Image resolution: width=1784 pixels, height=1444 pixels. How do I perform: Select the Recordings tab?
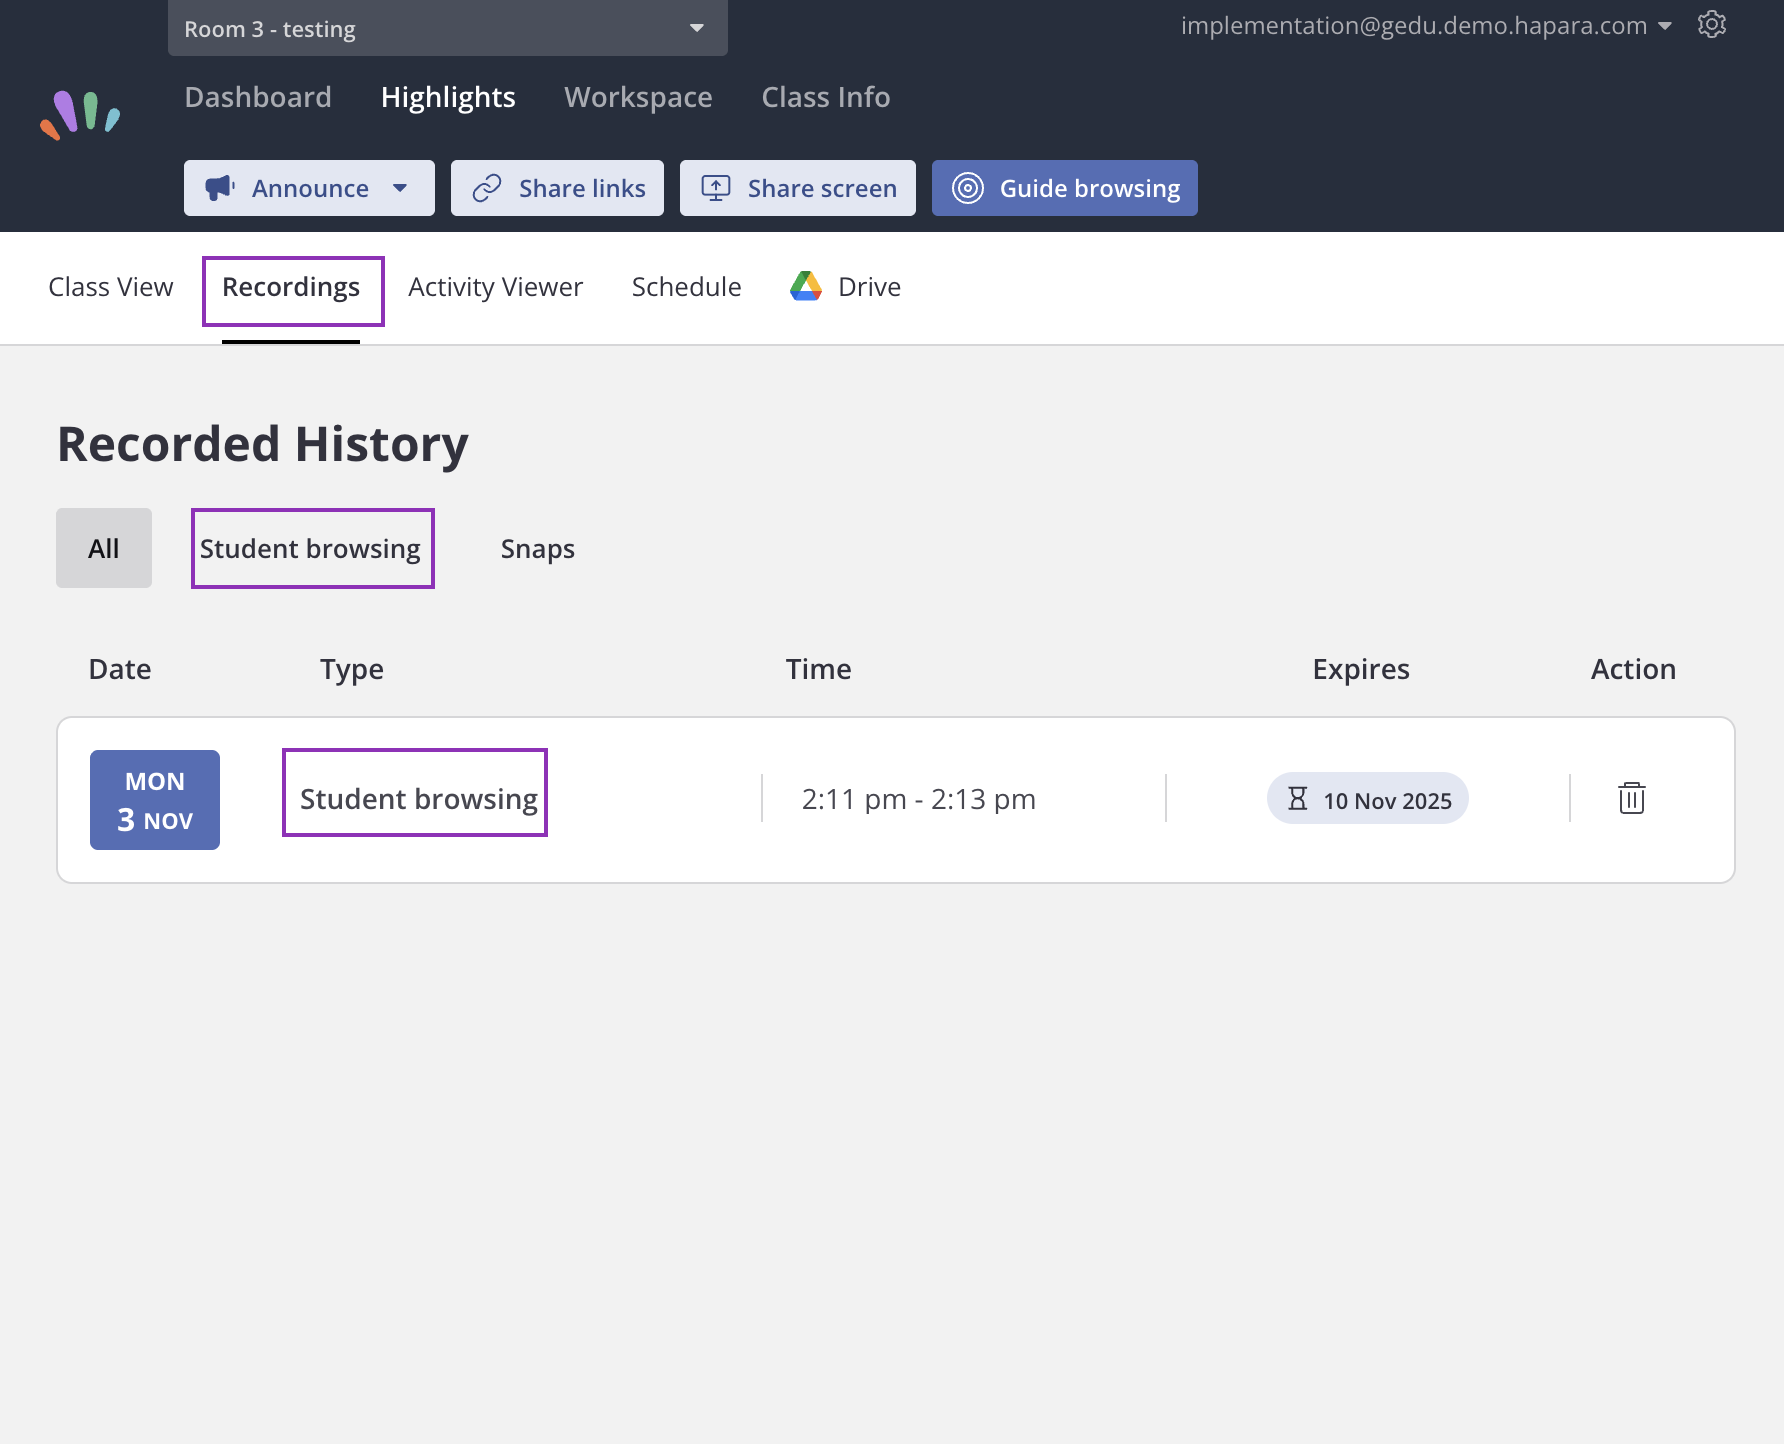coord(291,288)
